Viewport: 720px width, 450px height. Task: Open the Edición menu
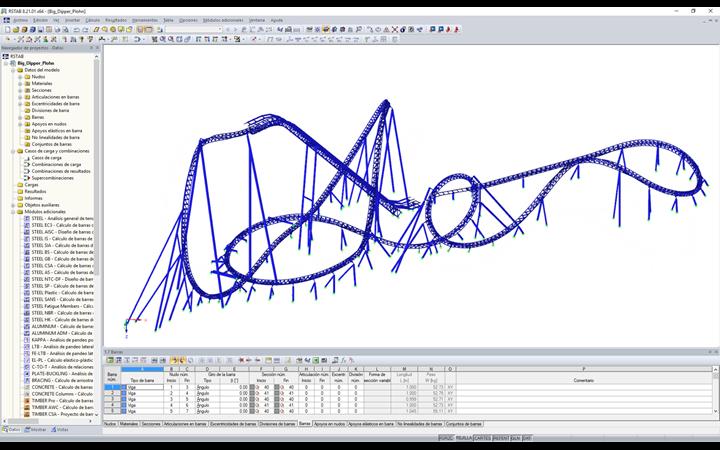pos(40,20)
